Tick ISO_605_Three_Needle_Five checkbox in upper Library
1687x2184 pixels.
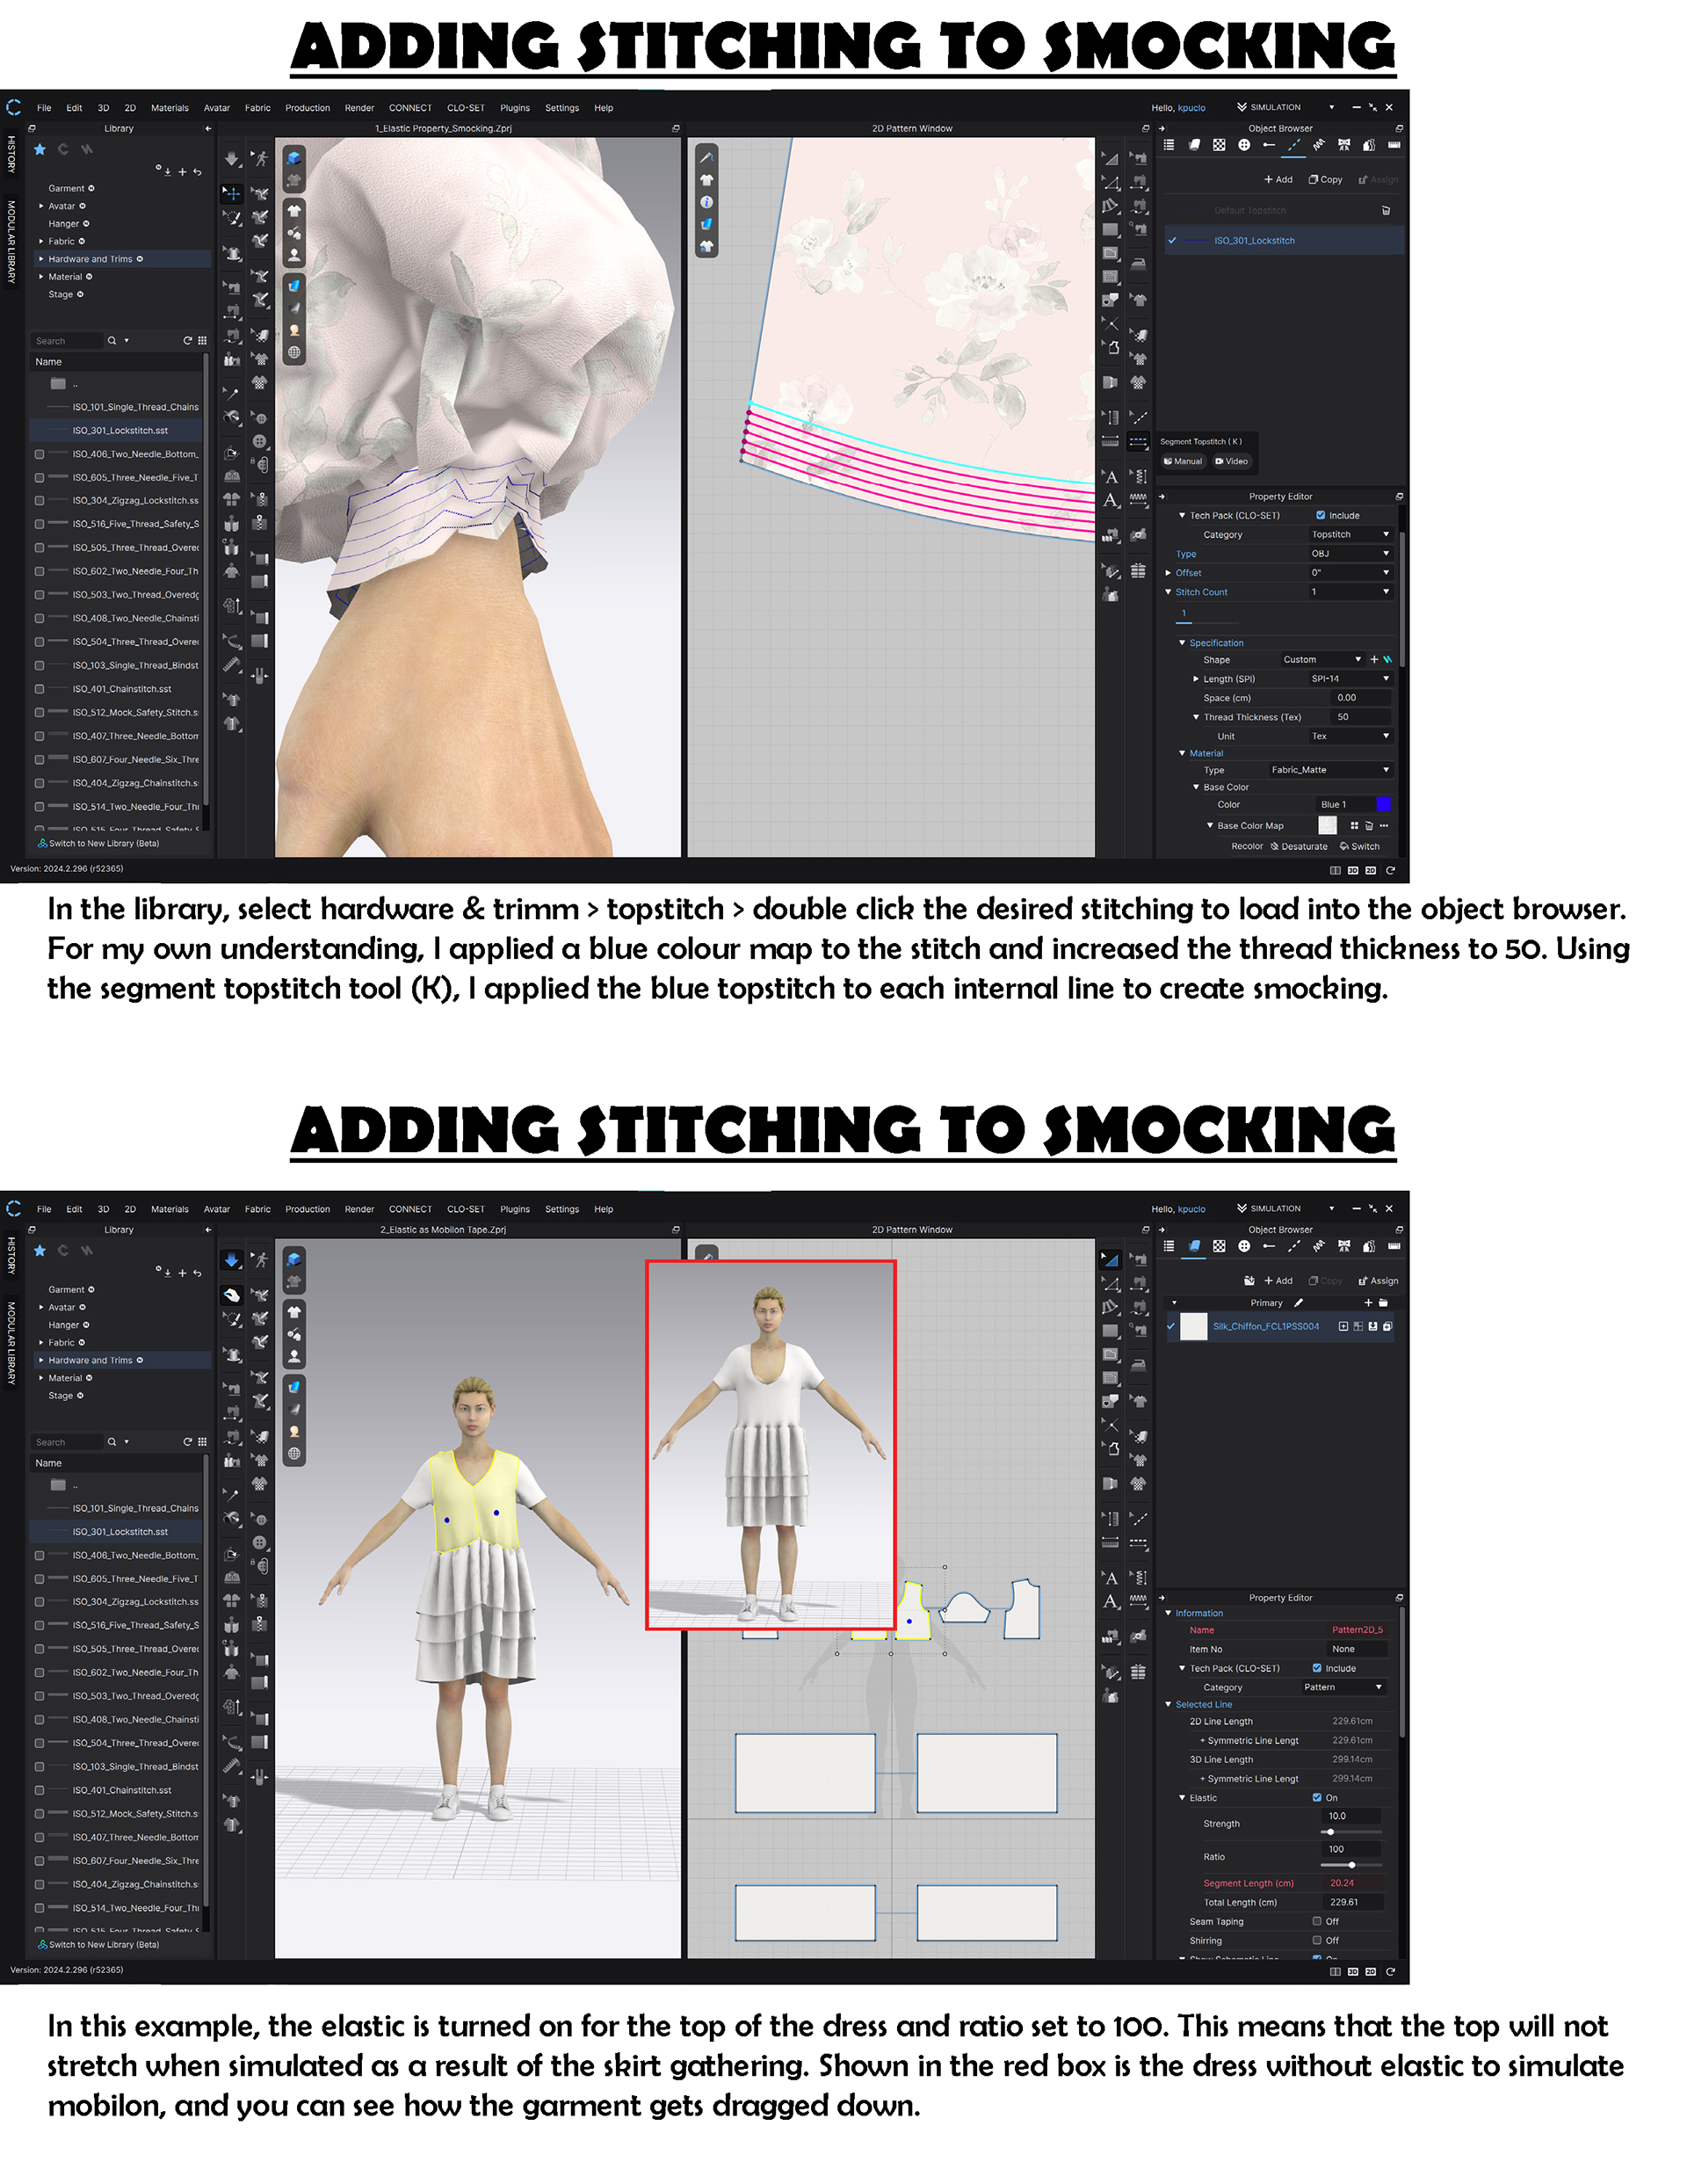tap(40, 478)
